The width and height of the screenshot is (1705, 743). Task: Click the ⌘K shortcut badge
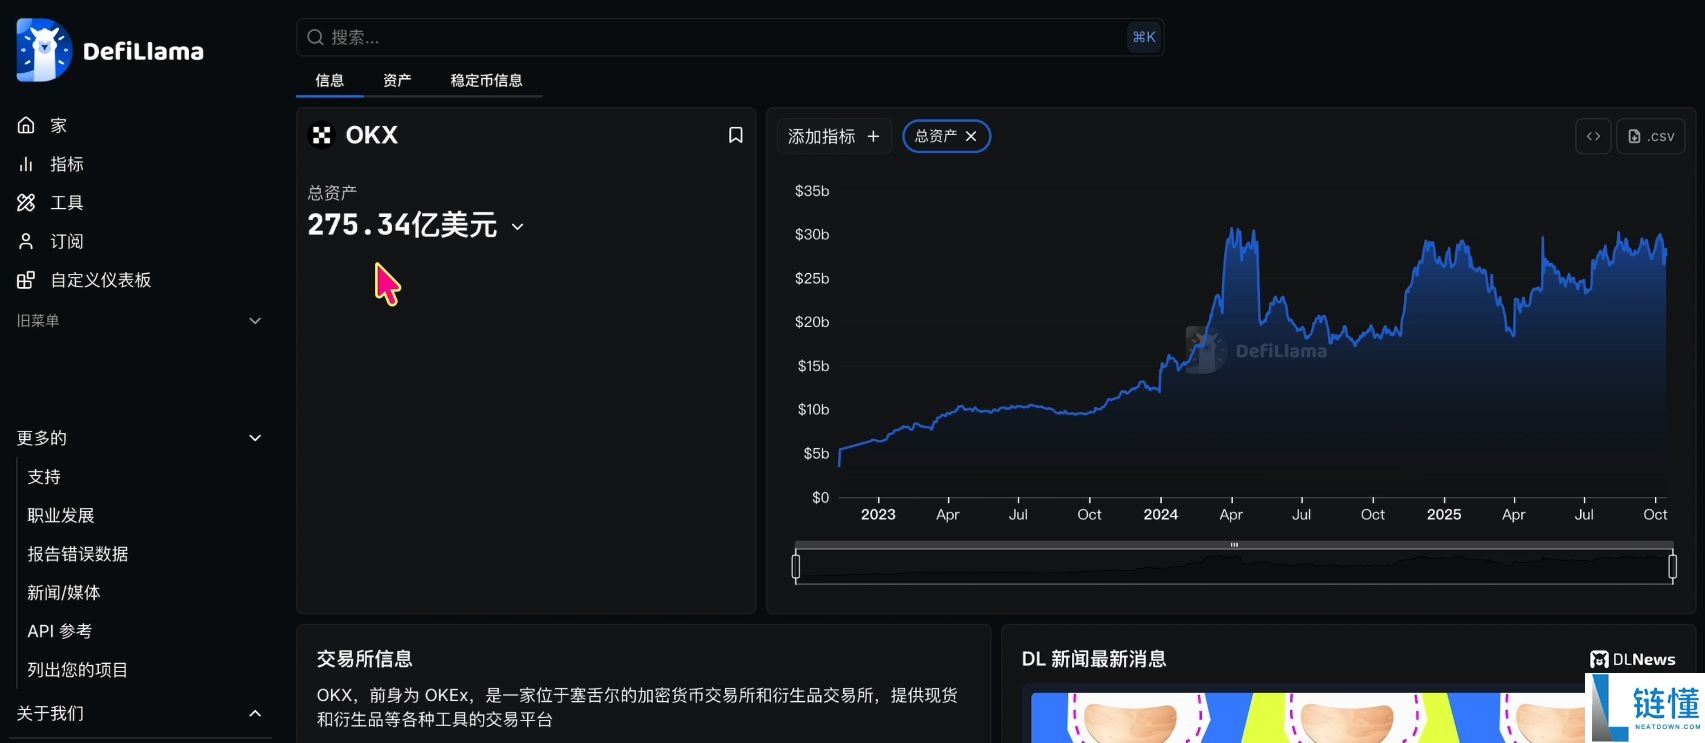(1144, 37)
